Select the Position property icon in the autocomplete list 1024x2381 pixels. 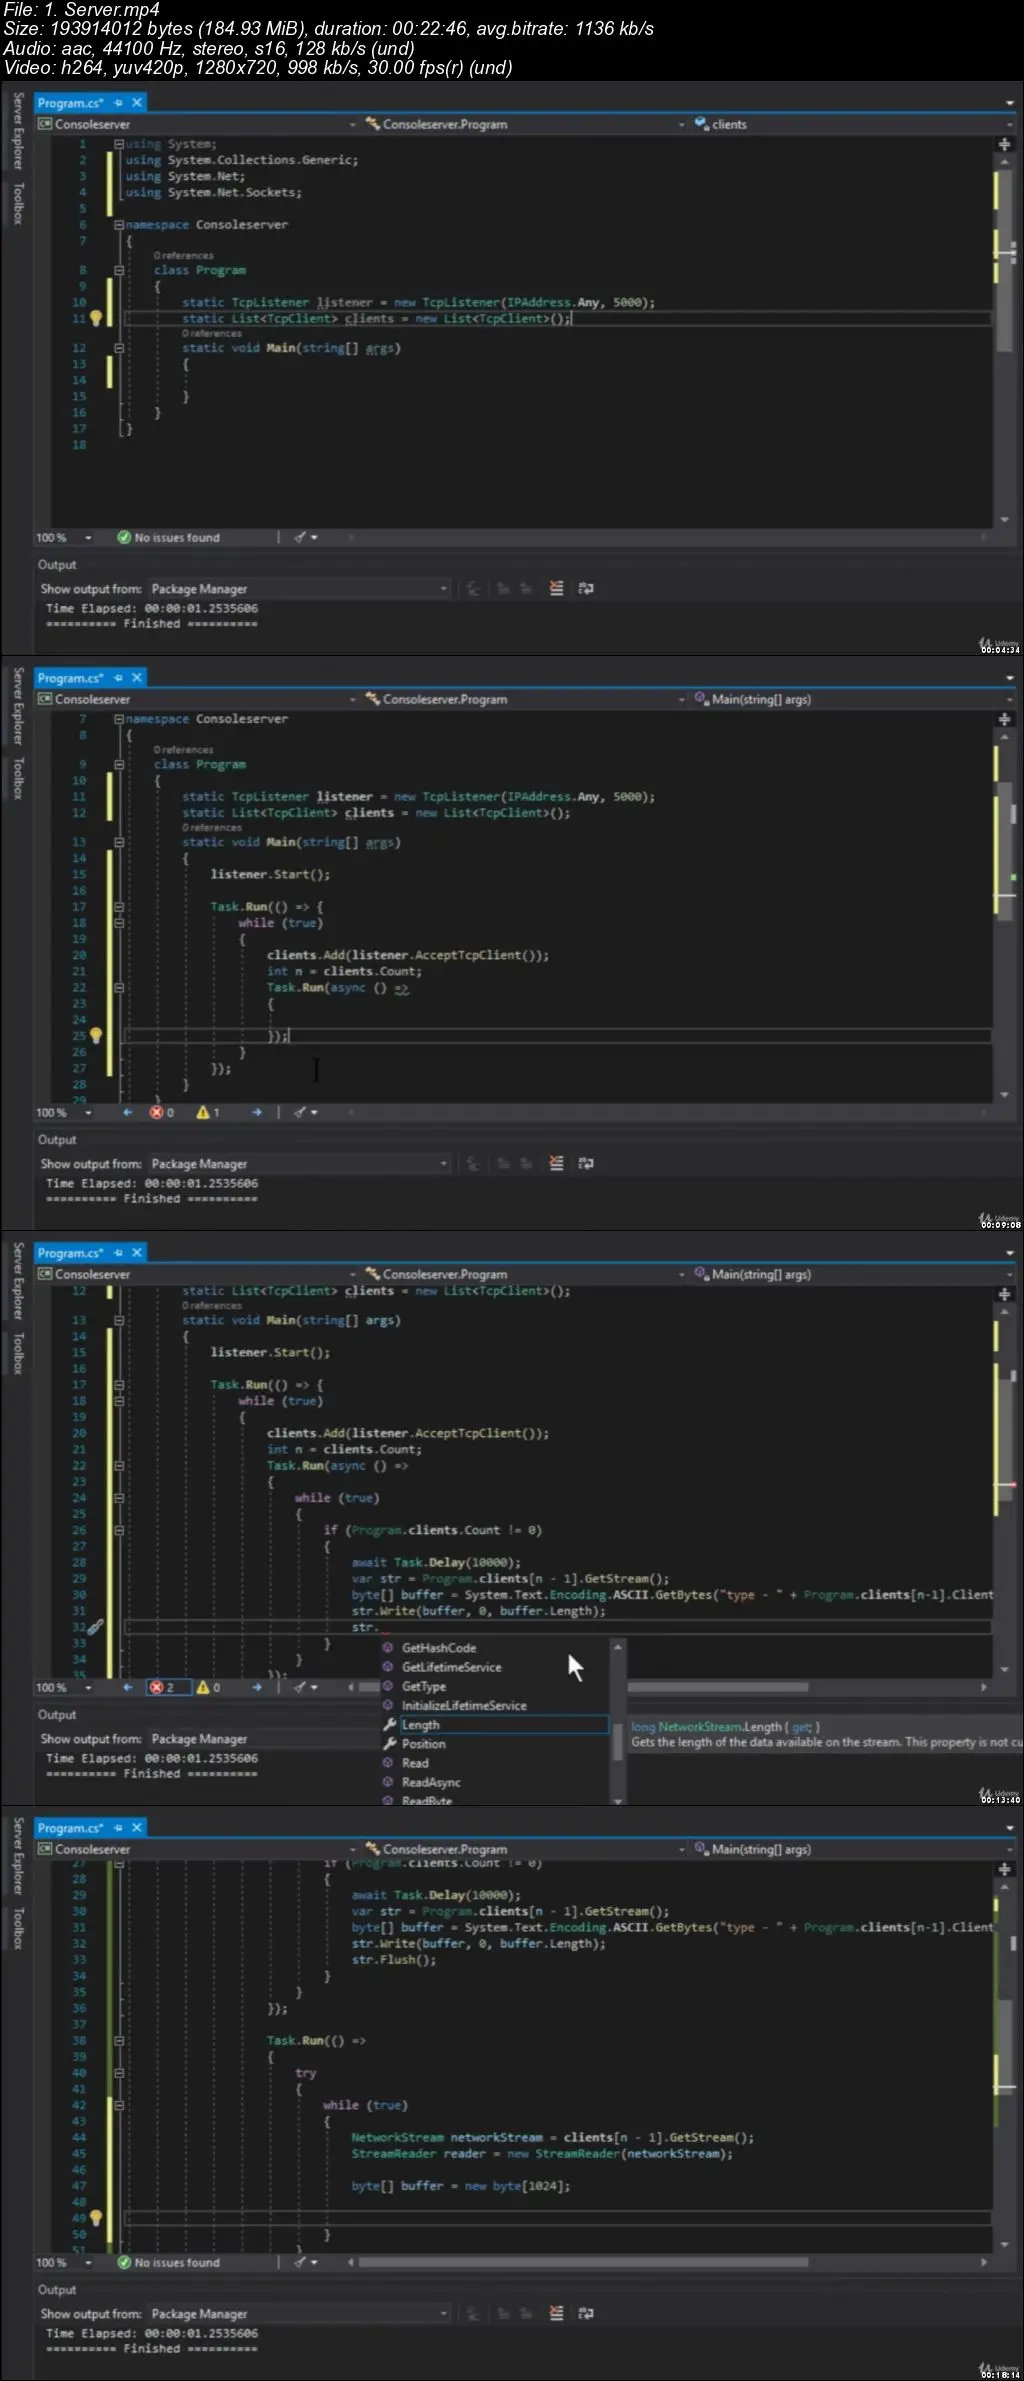point(390,1743)
